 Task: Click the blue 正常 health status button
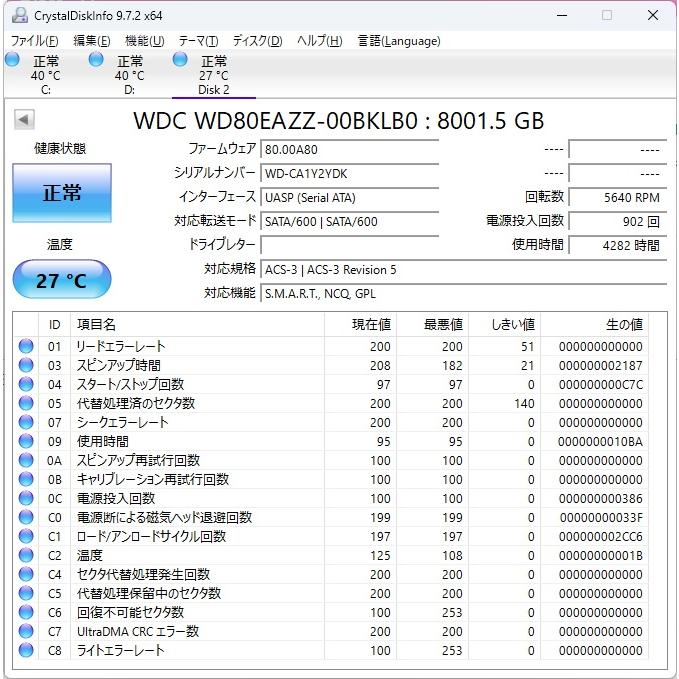pos(62,193)
